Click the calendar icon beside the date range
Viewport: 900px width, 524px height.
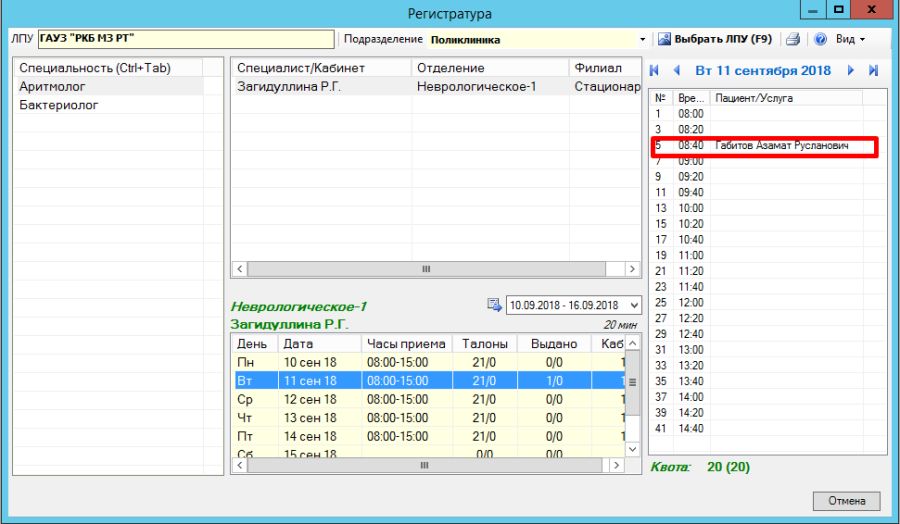(x=494, y=305)
